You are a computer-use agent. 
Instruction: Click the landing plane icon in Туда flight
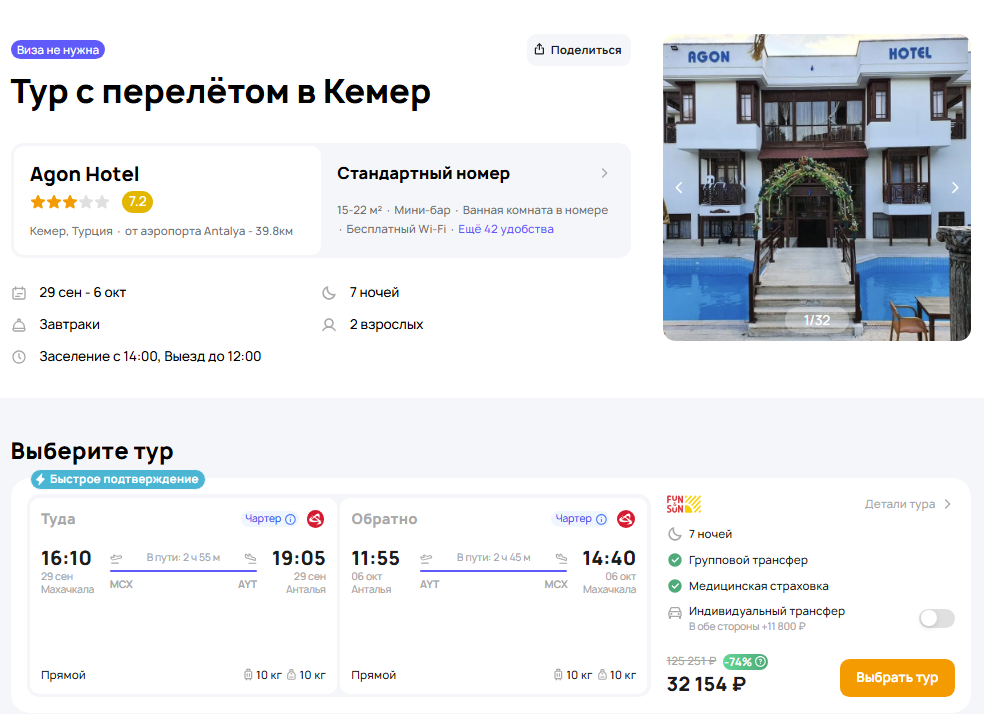point(250,557)
